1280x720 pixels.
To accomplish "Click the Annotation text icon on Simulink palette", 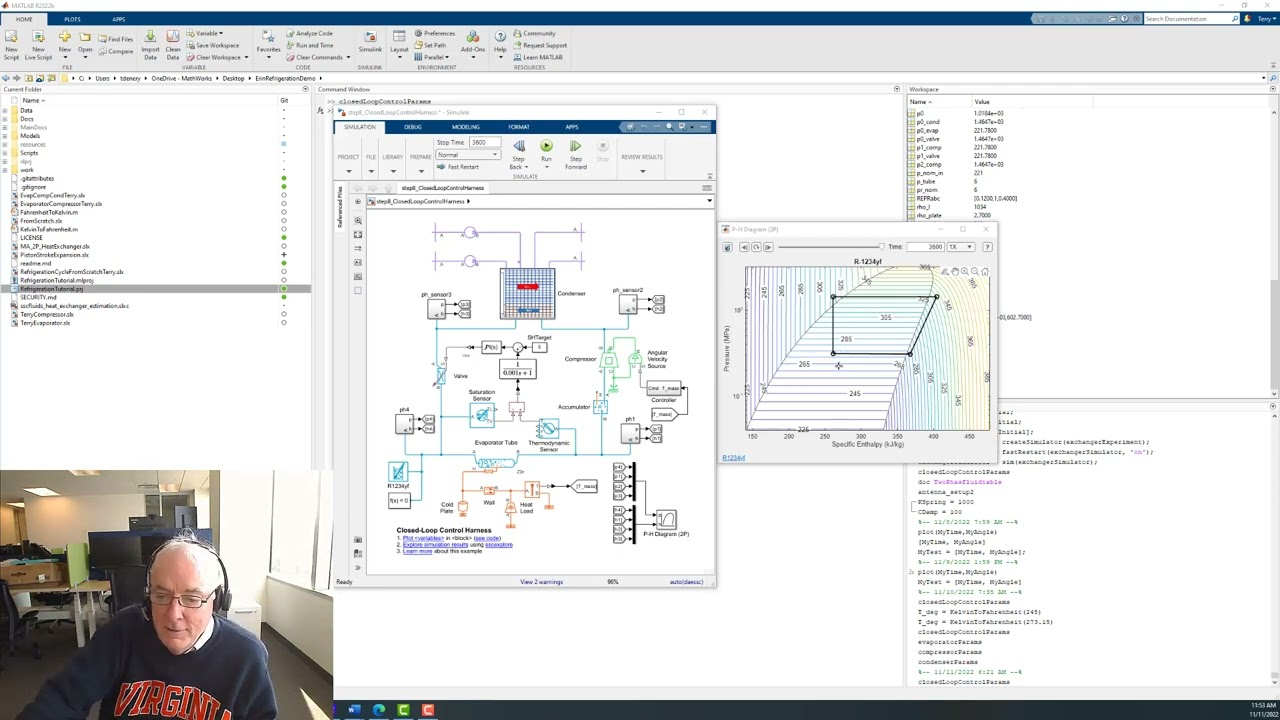I will coord(358,262).
